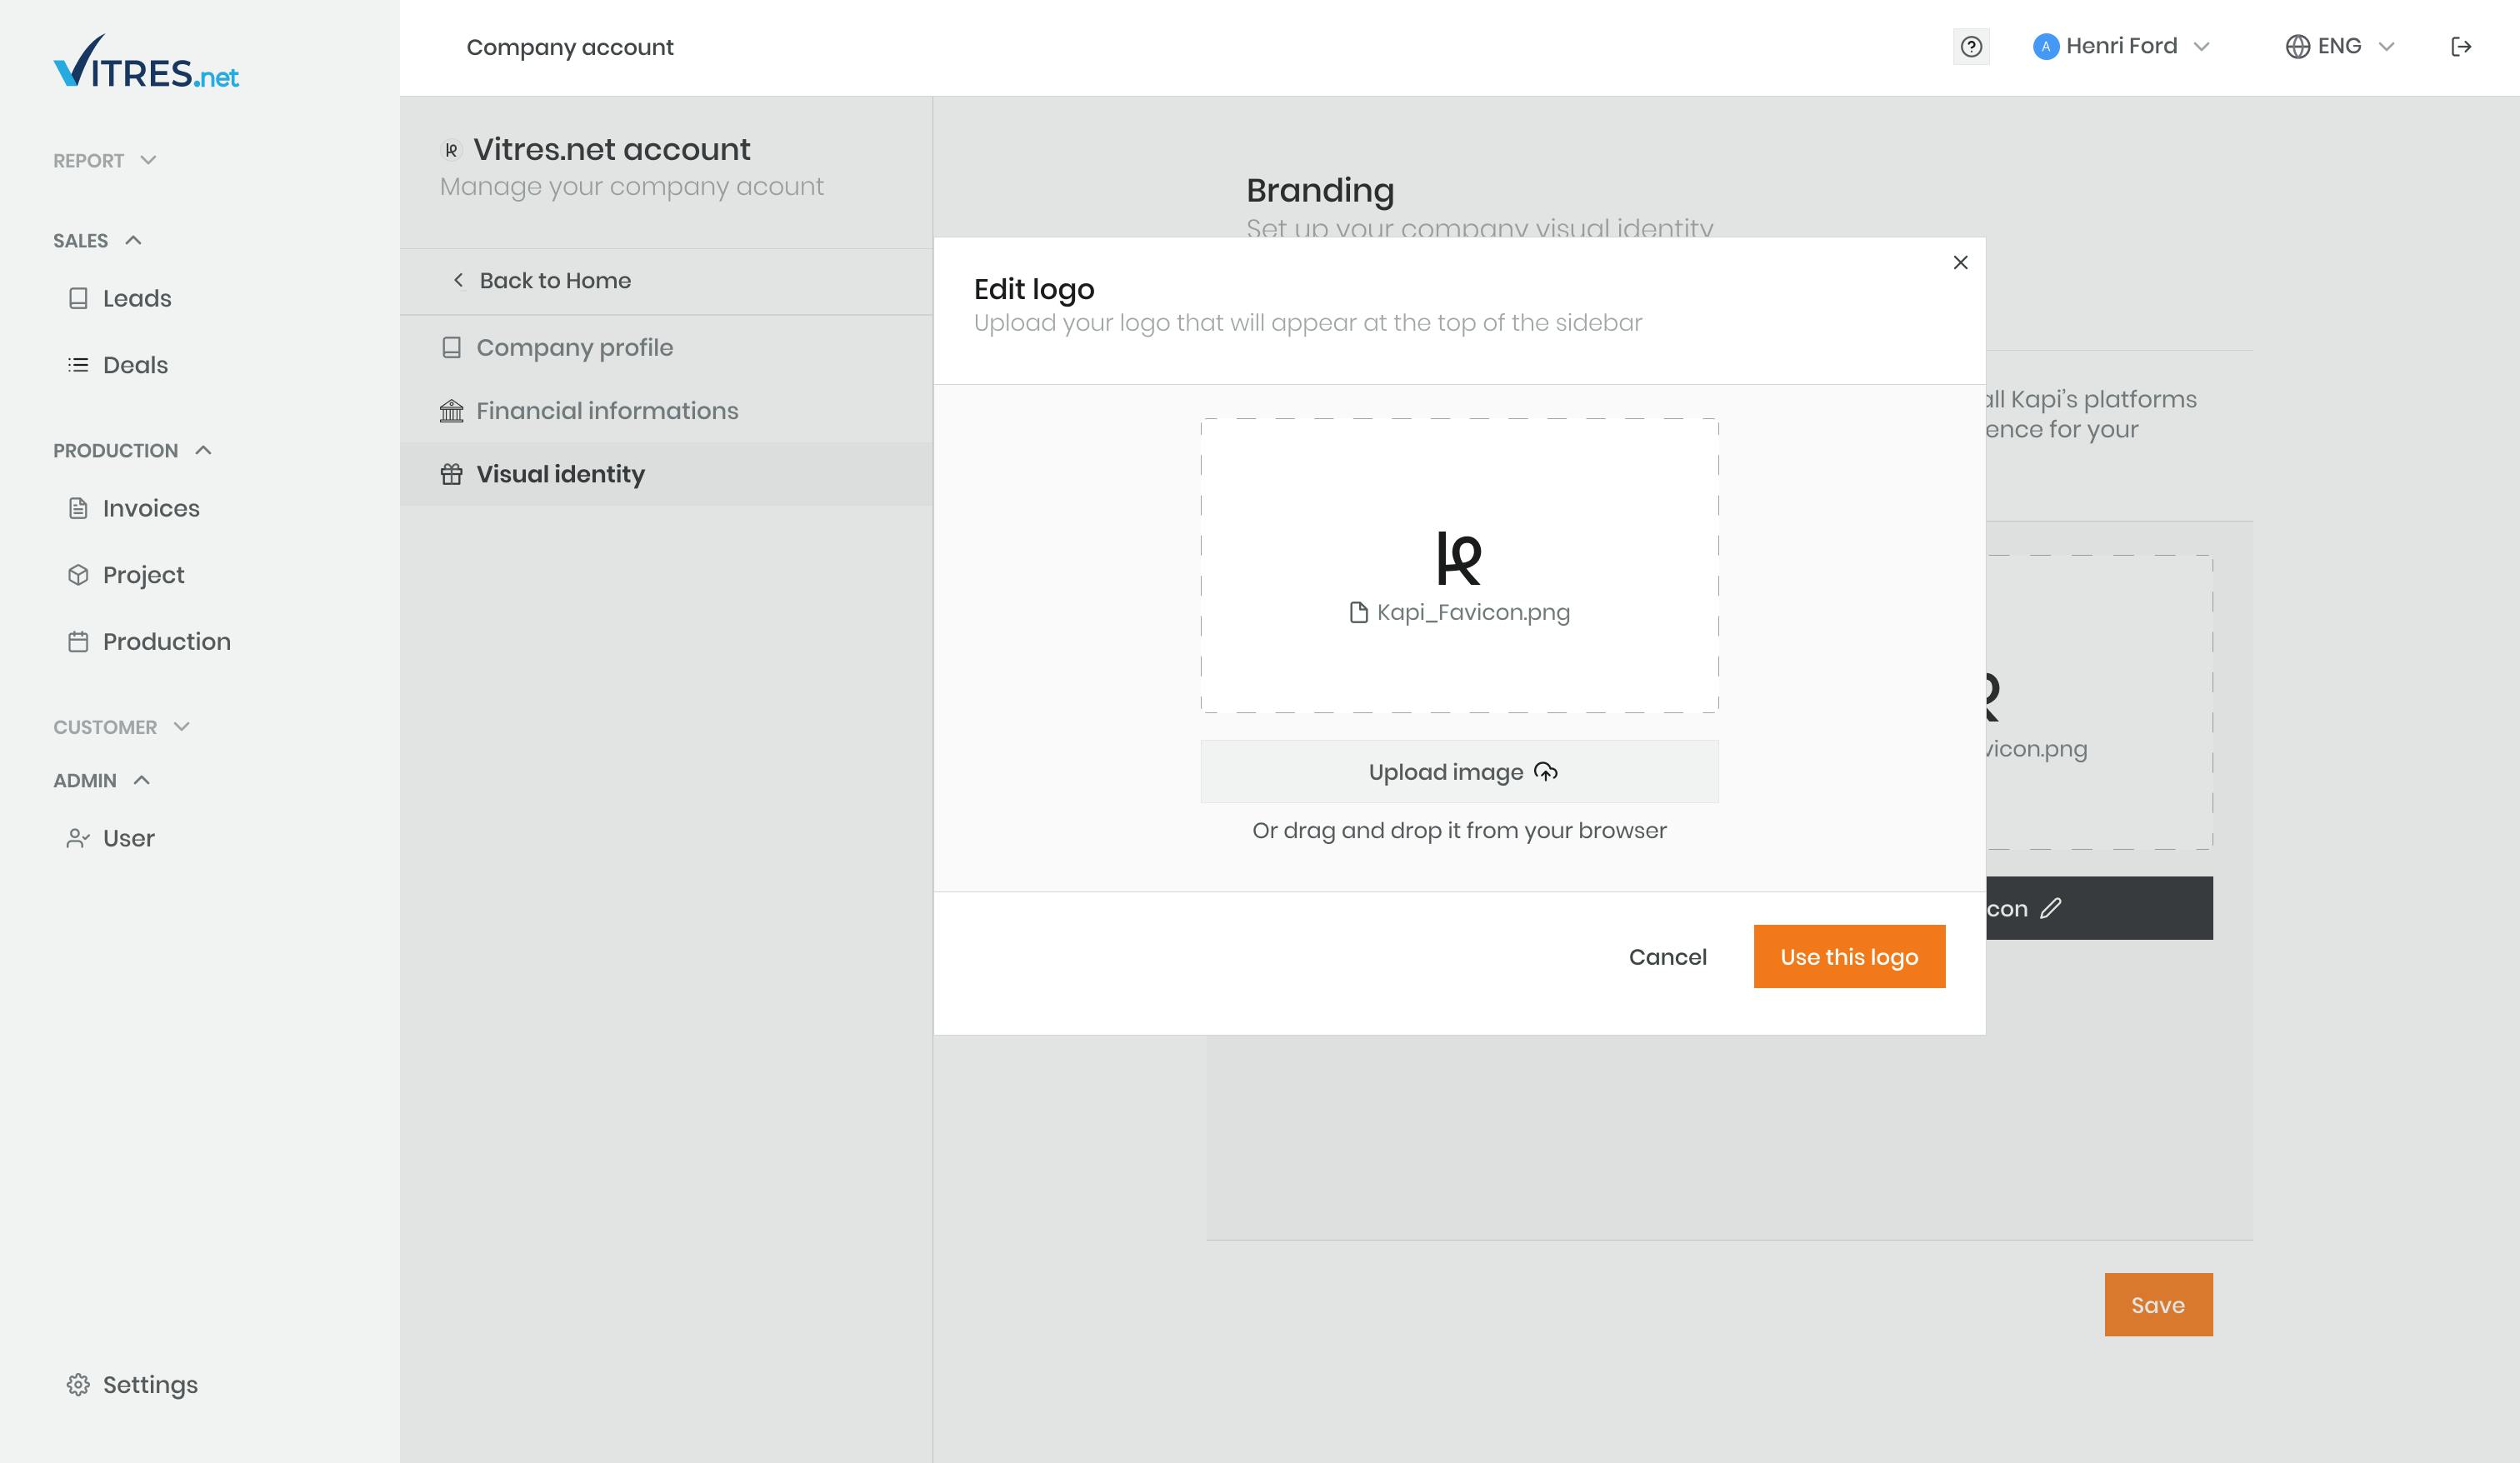
Task: Open the help question mark icon
Action: [x=1971, y=47]
